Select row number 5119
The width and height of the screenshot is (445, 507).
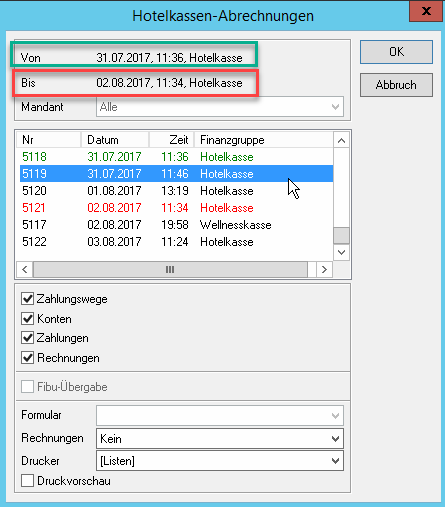click(x=176, y=174)
